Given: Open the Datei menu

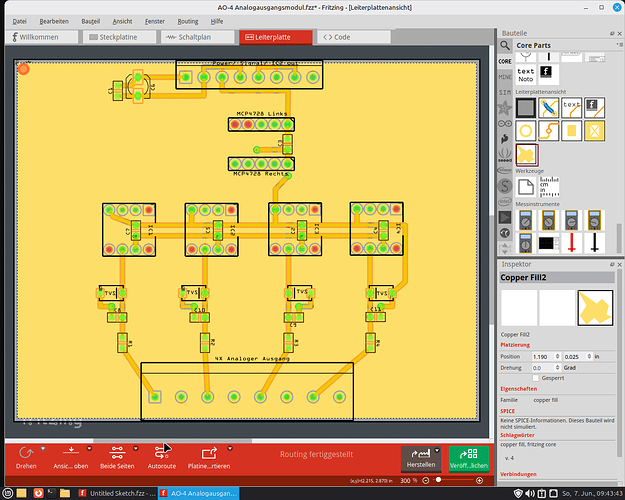Looking at the screenshot, I should 20,22.
